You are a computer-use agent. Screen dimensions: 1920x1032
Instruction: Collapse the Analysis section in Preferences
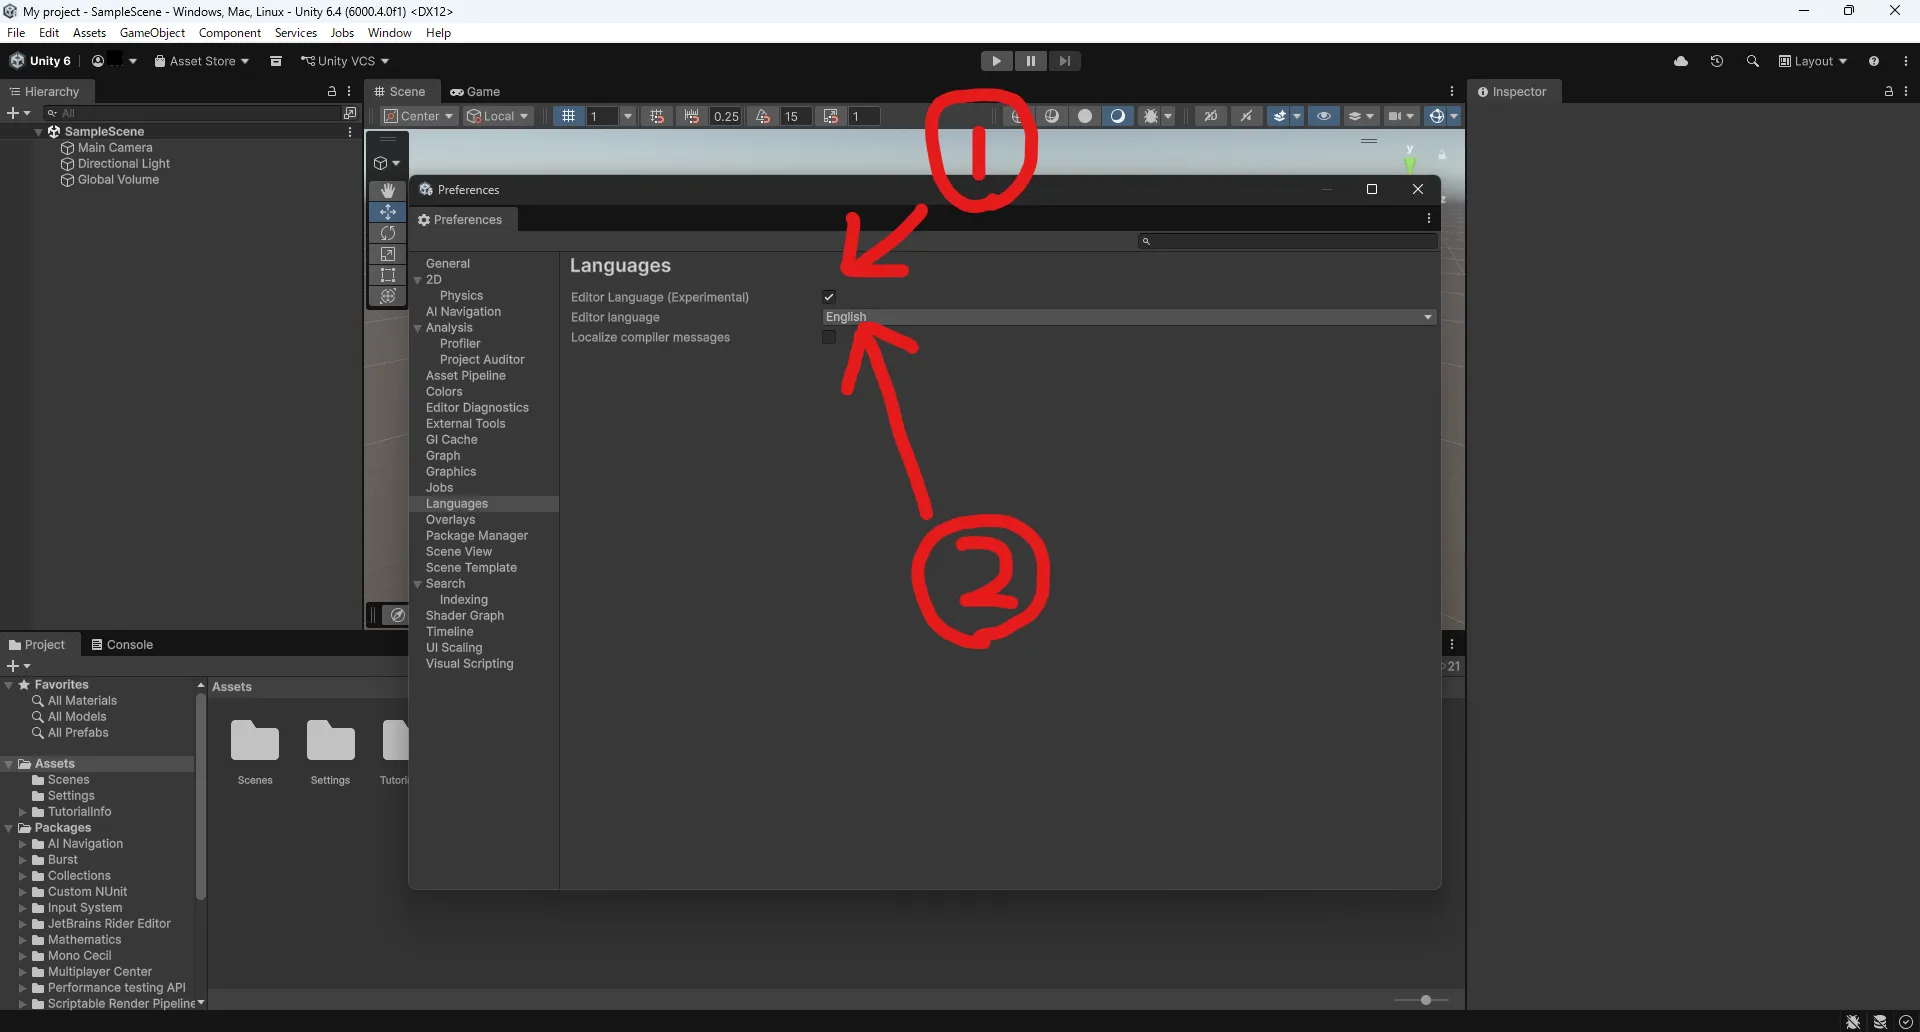click(417, 327)
